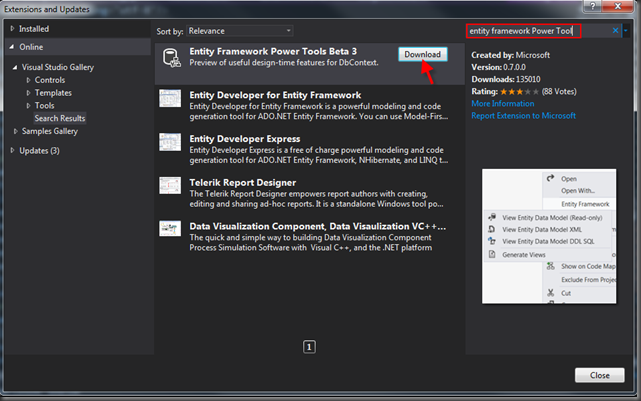Select the Telerik Report Designer title

coord(242,183)
